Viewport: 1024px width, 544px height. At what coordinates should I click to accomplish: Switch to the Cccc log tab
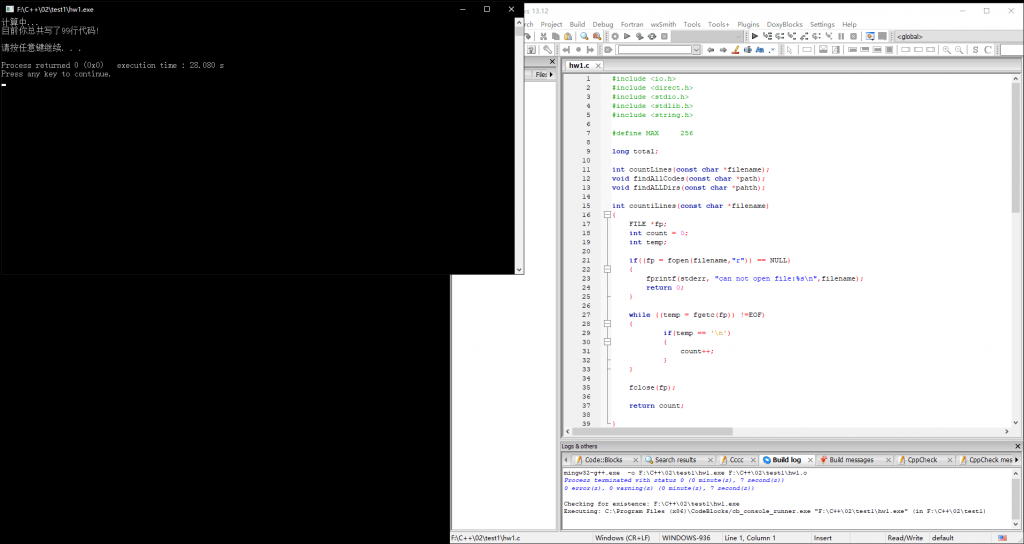click(736, 460)
